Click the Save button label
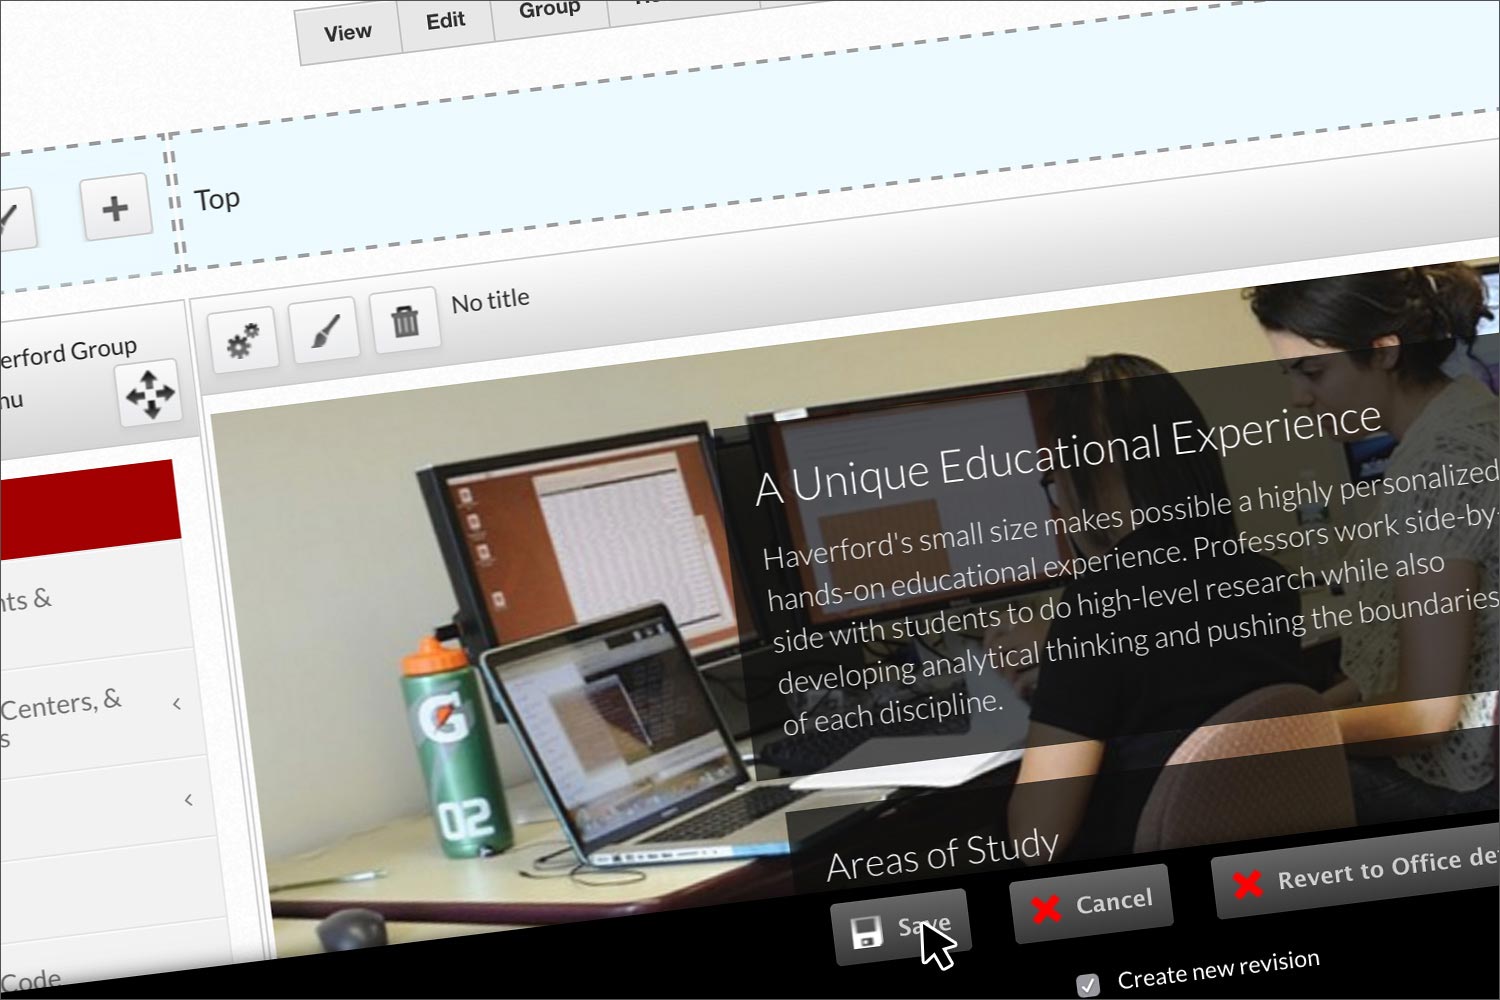 (922, 925)
